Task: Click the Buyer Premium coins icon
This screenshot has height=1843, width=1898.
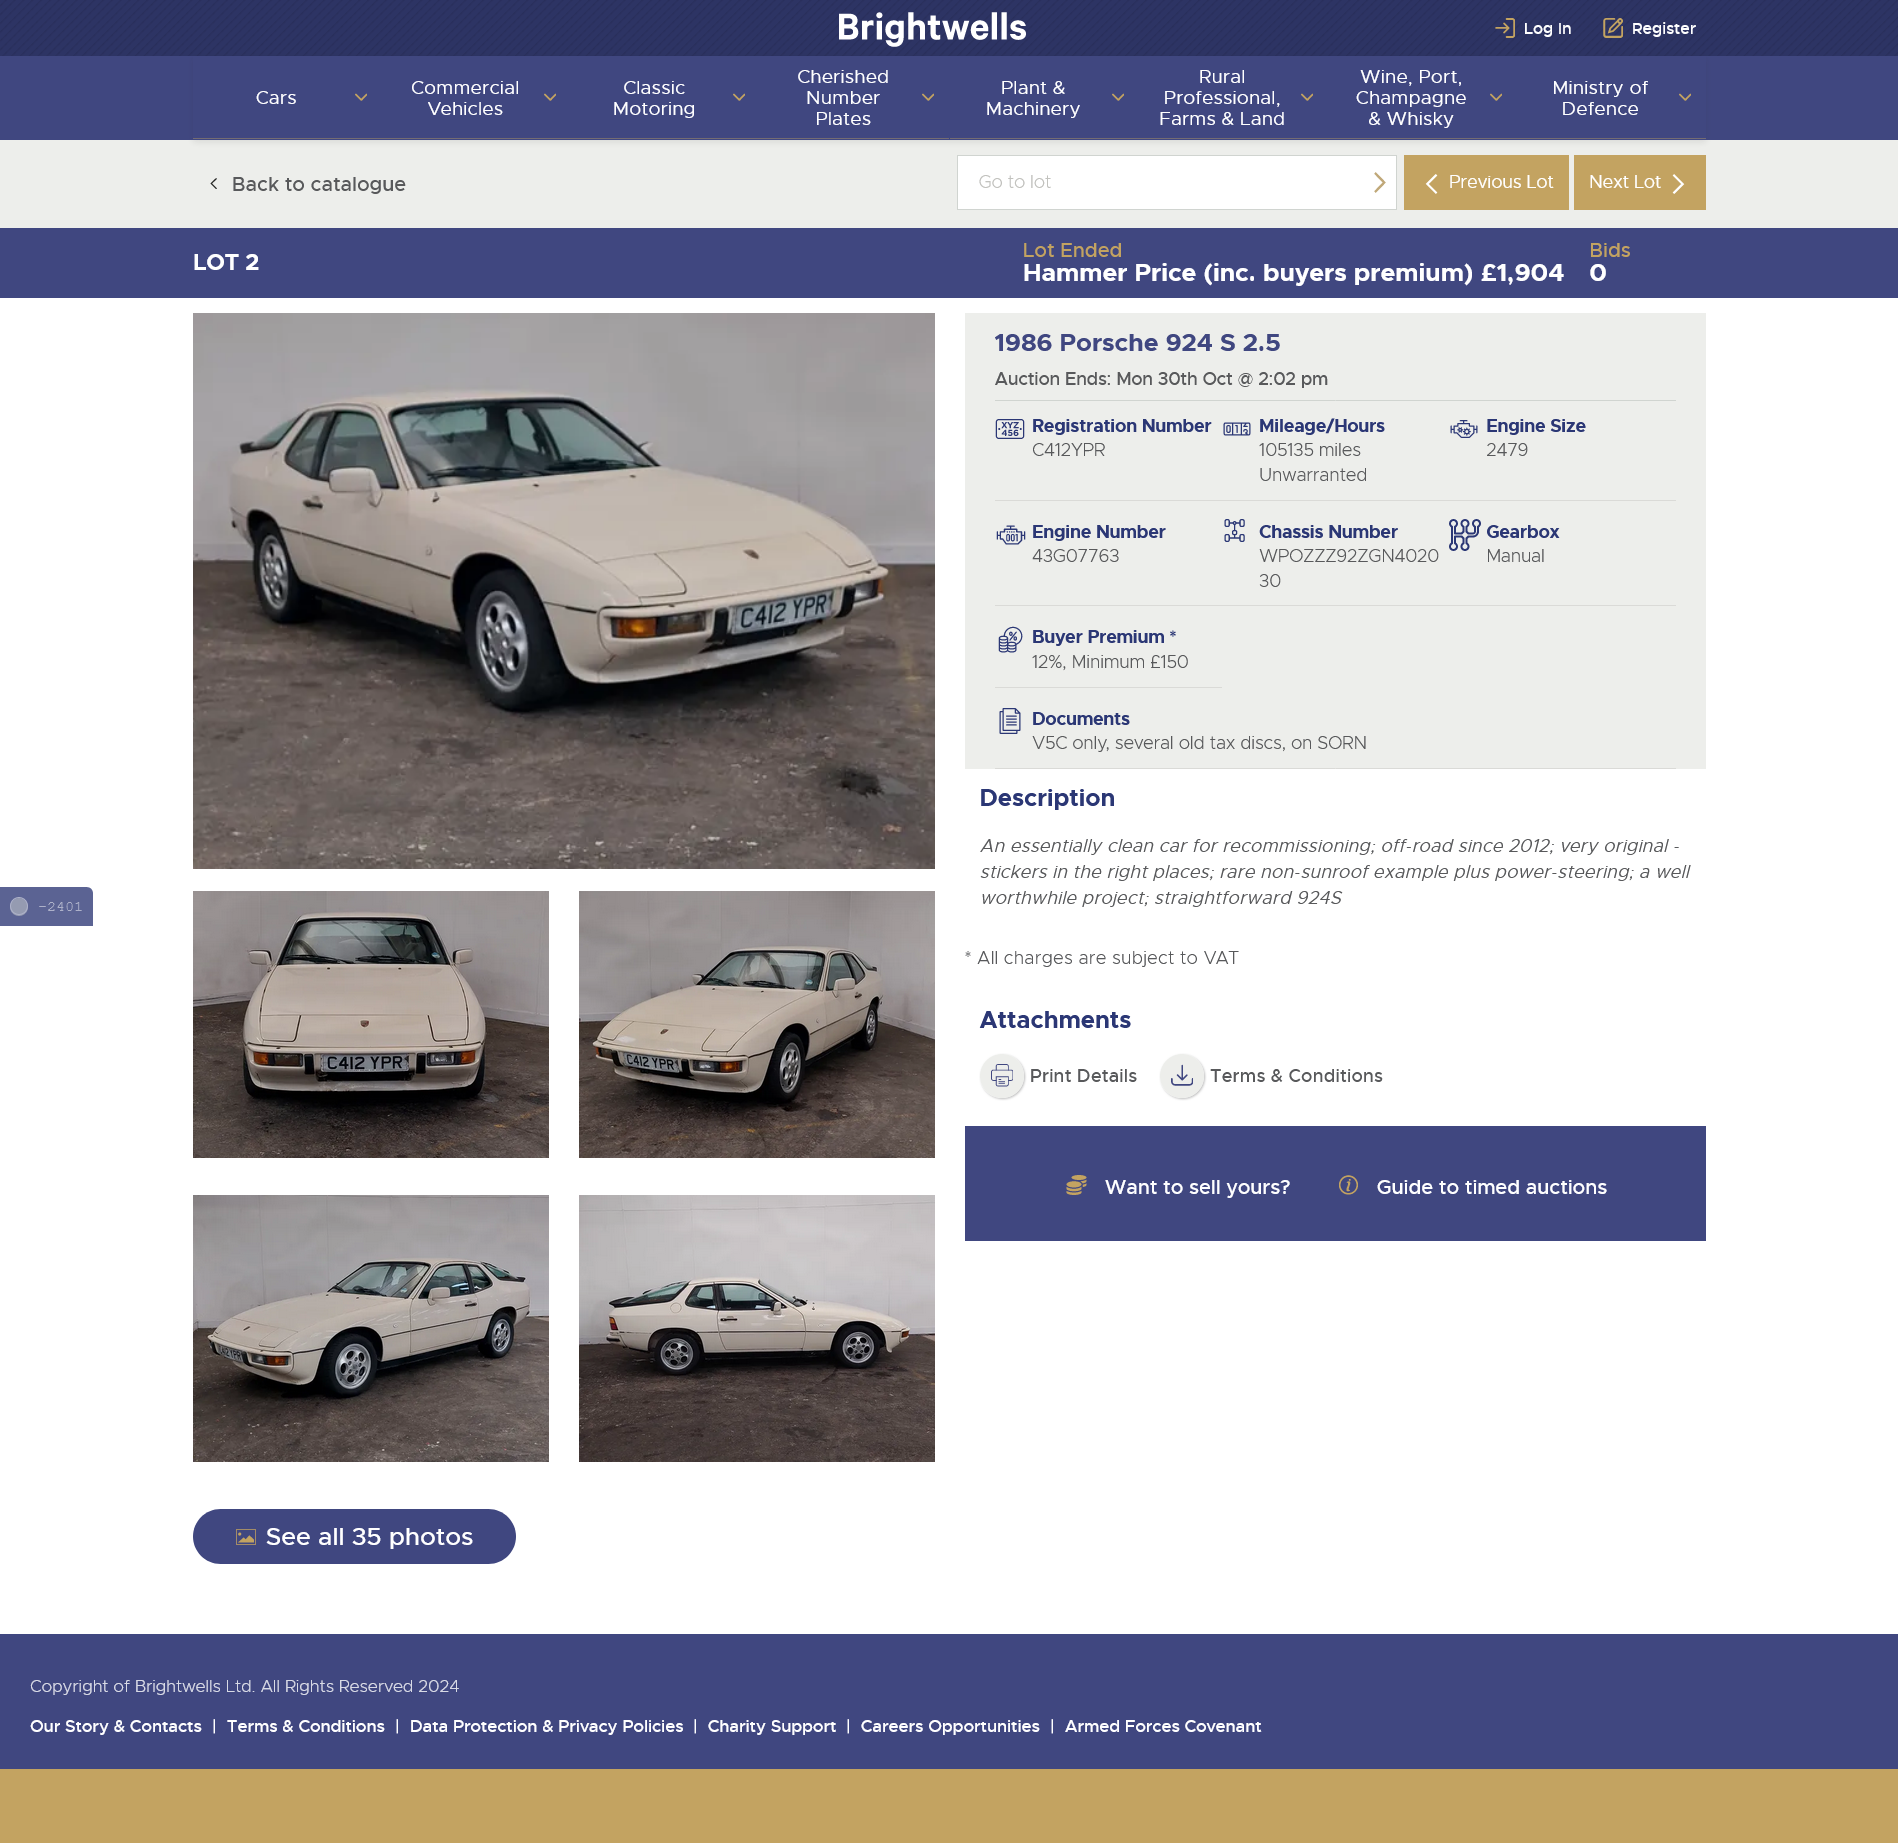Action: click(x=1010, y=640)
